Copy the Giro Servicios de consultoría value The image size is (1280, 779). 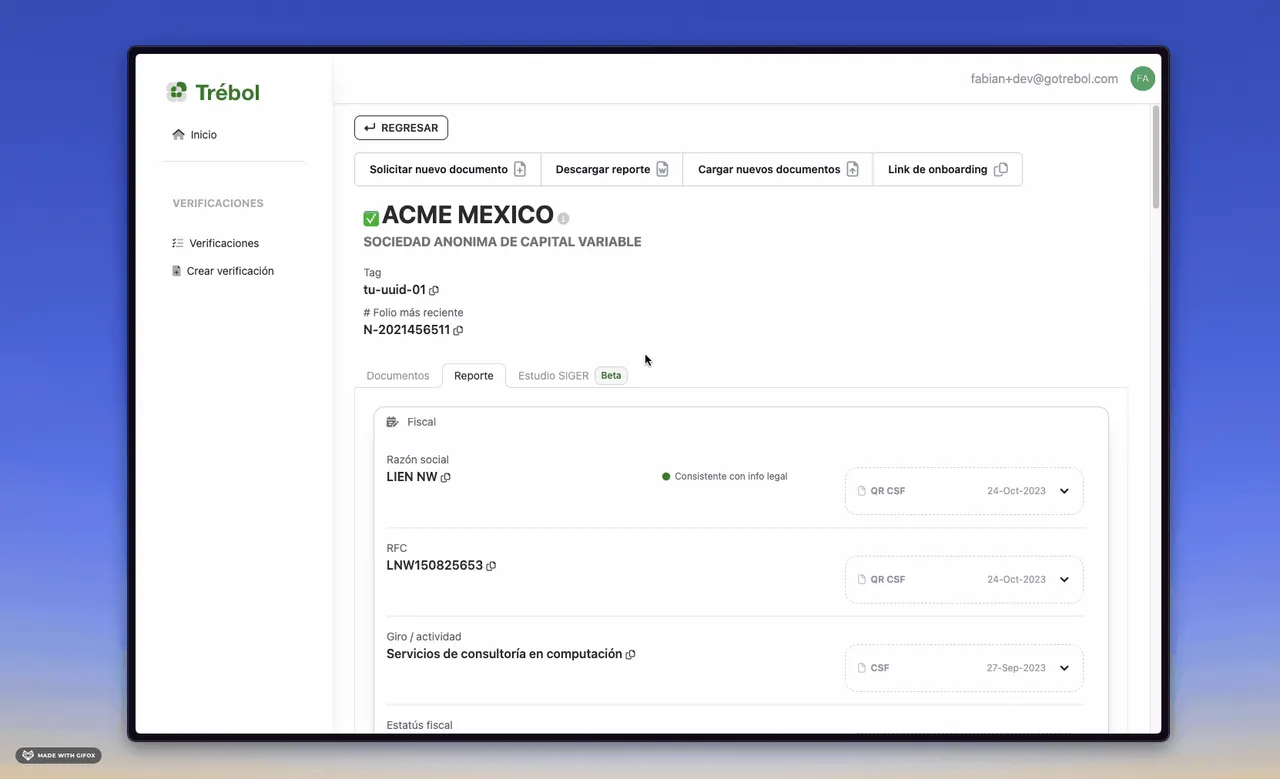tap(630, 655)
